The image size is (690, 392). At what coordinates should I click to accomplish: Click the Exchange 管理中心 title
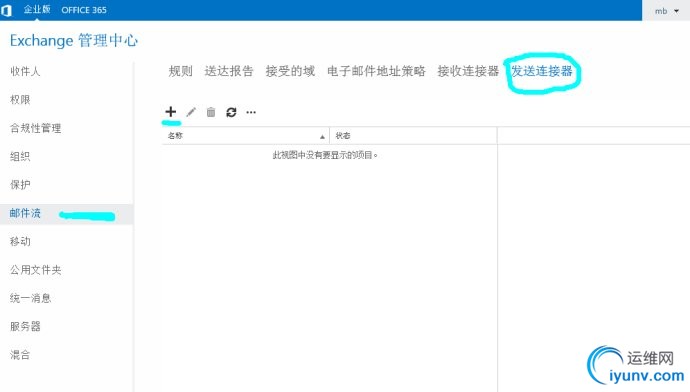pos(73,40)
